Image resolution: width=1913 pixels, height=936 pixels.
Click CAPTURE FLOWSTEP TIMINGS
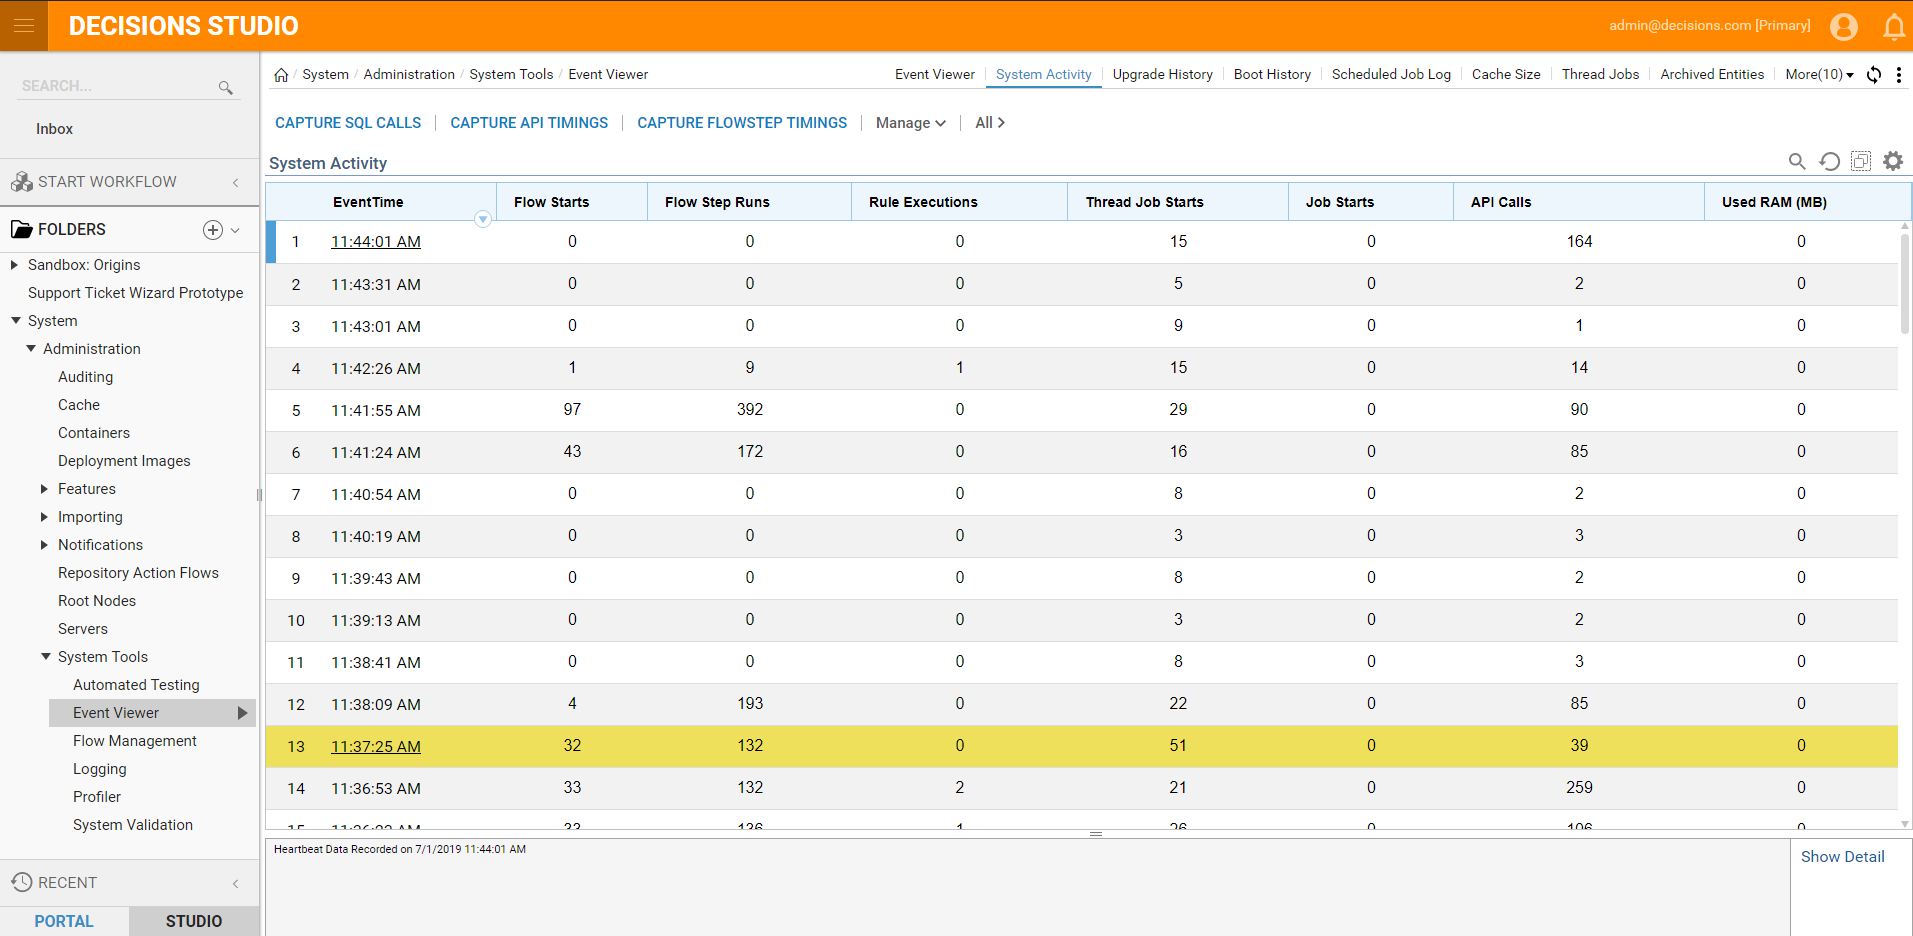point(742,123)
